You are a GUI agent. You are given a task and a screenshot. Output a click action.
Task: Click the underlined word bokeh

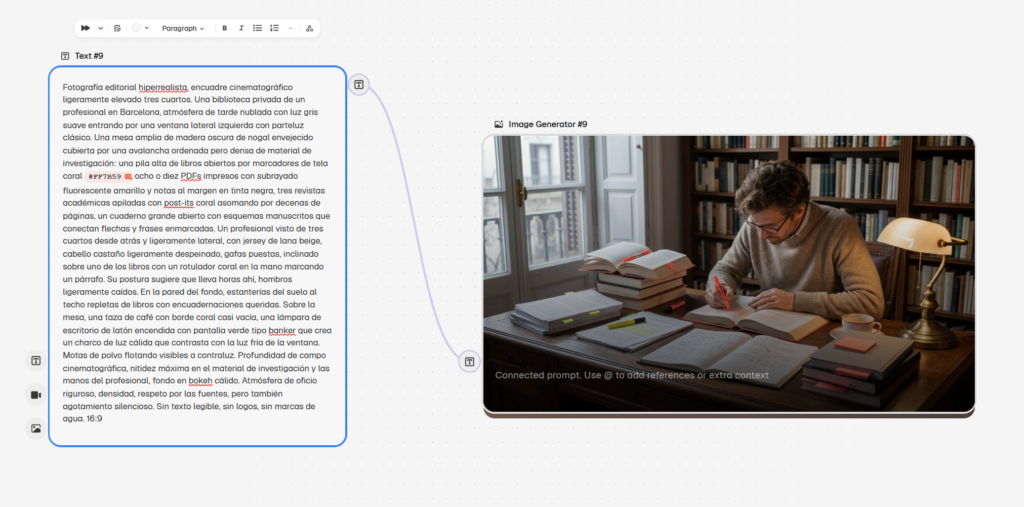coord(200,381)
